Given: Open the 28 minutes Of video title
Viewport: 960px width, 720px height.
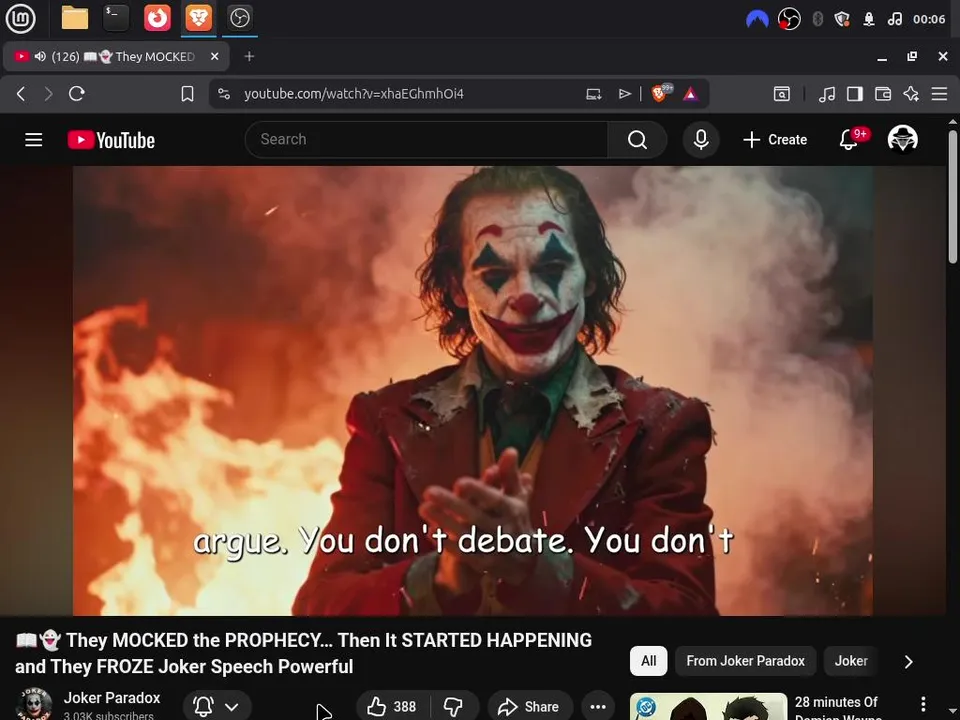Looking at the screenshot, I should coord(837,708).
